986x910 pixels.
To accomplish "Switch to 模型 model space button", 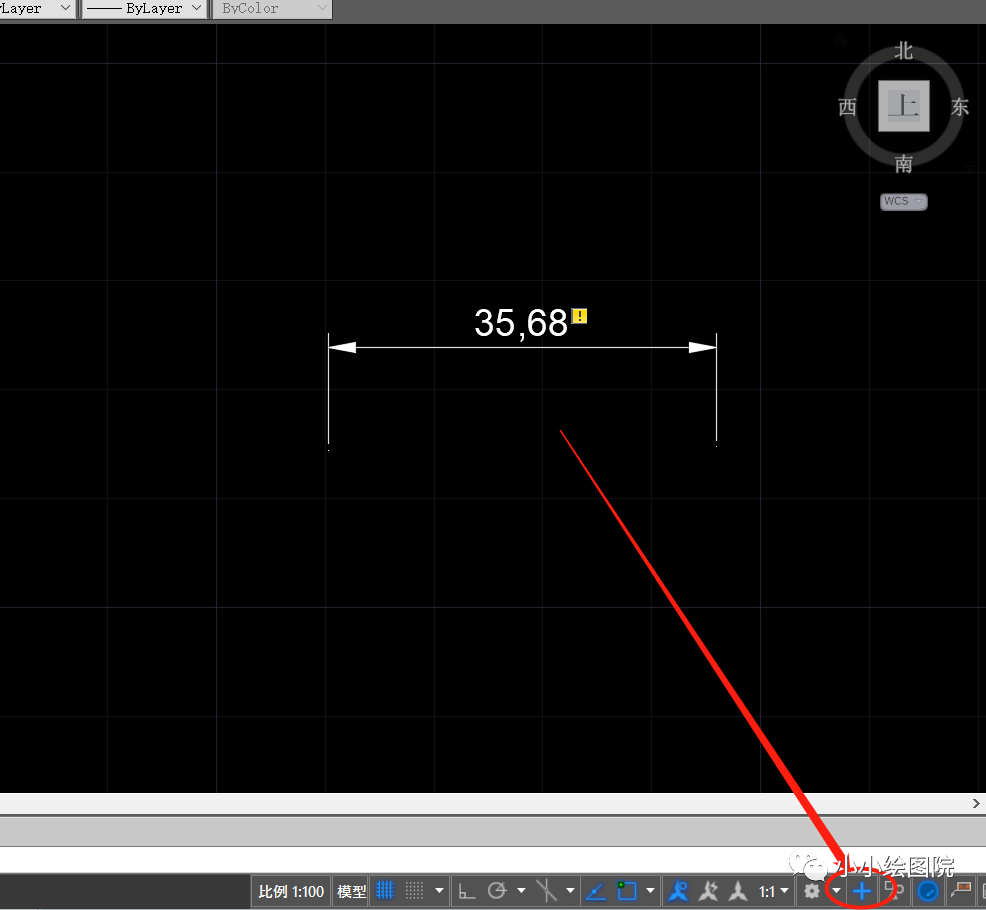I will coord(351,891).
